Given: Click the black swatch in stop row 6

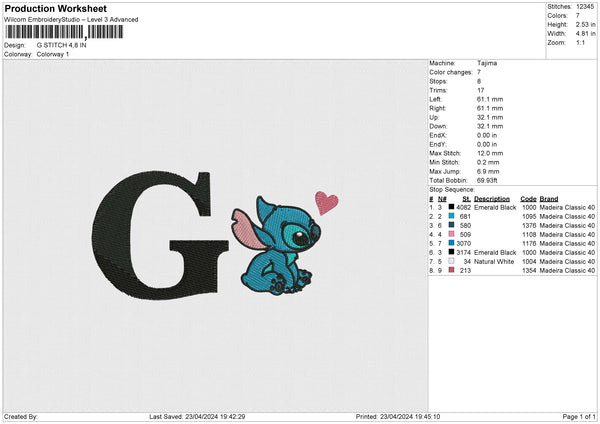Looking at the screenshot, I should click(x=452, y=252).
